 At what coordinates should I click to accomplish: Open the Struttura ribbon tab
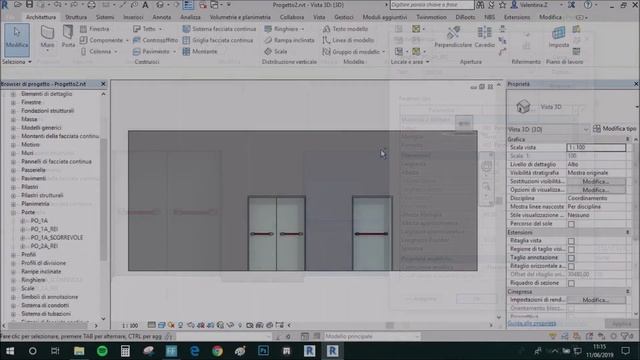[x=76, y=17]
